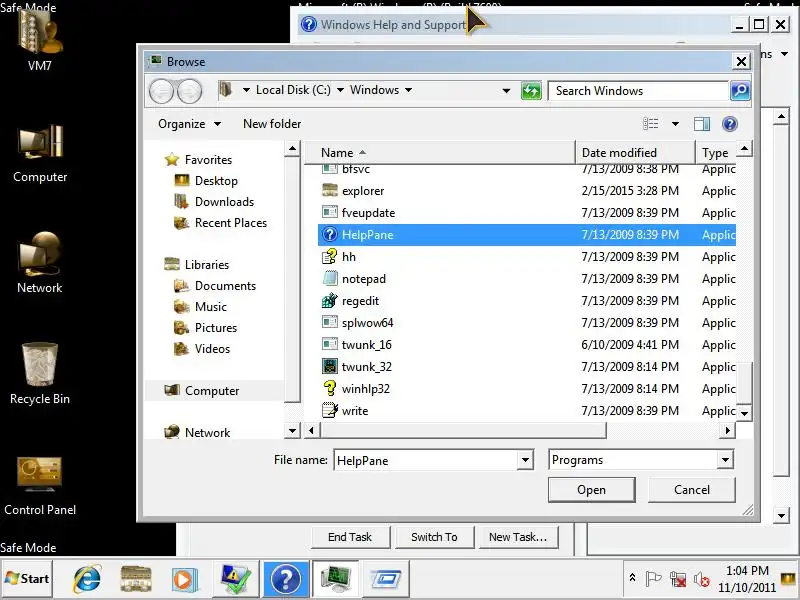Click the Search Windows input field
800x600 pixels.
(x=638, y=91)
